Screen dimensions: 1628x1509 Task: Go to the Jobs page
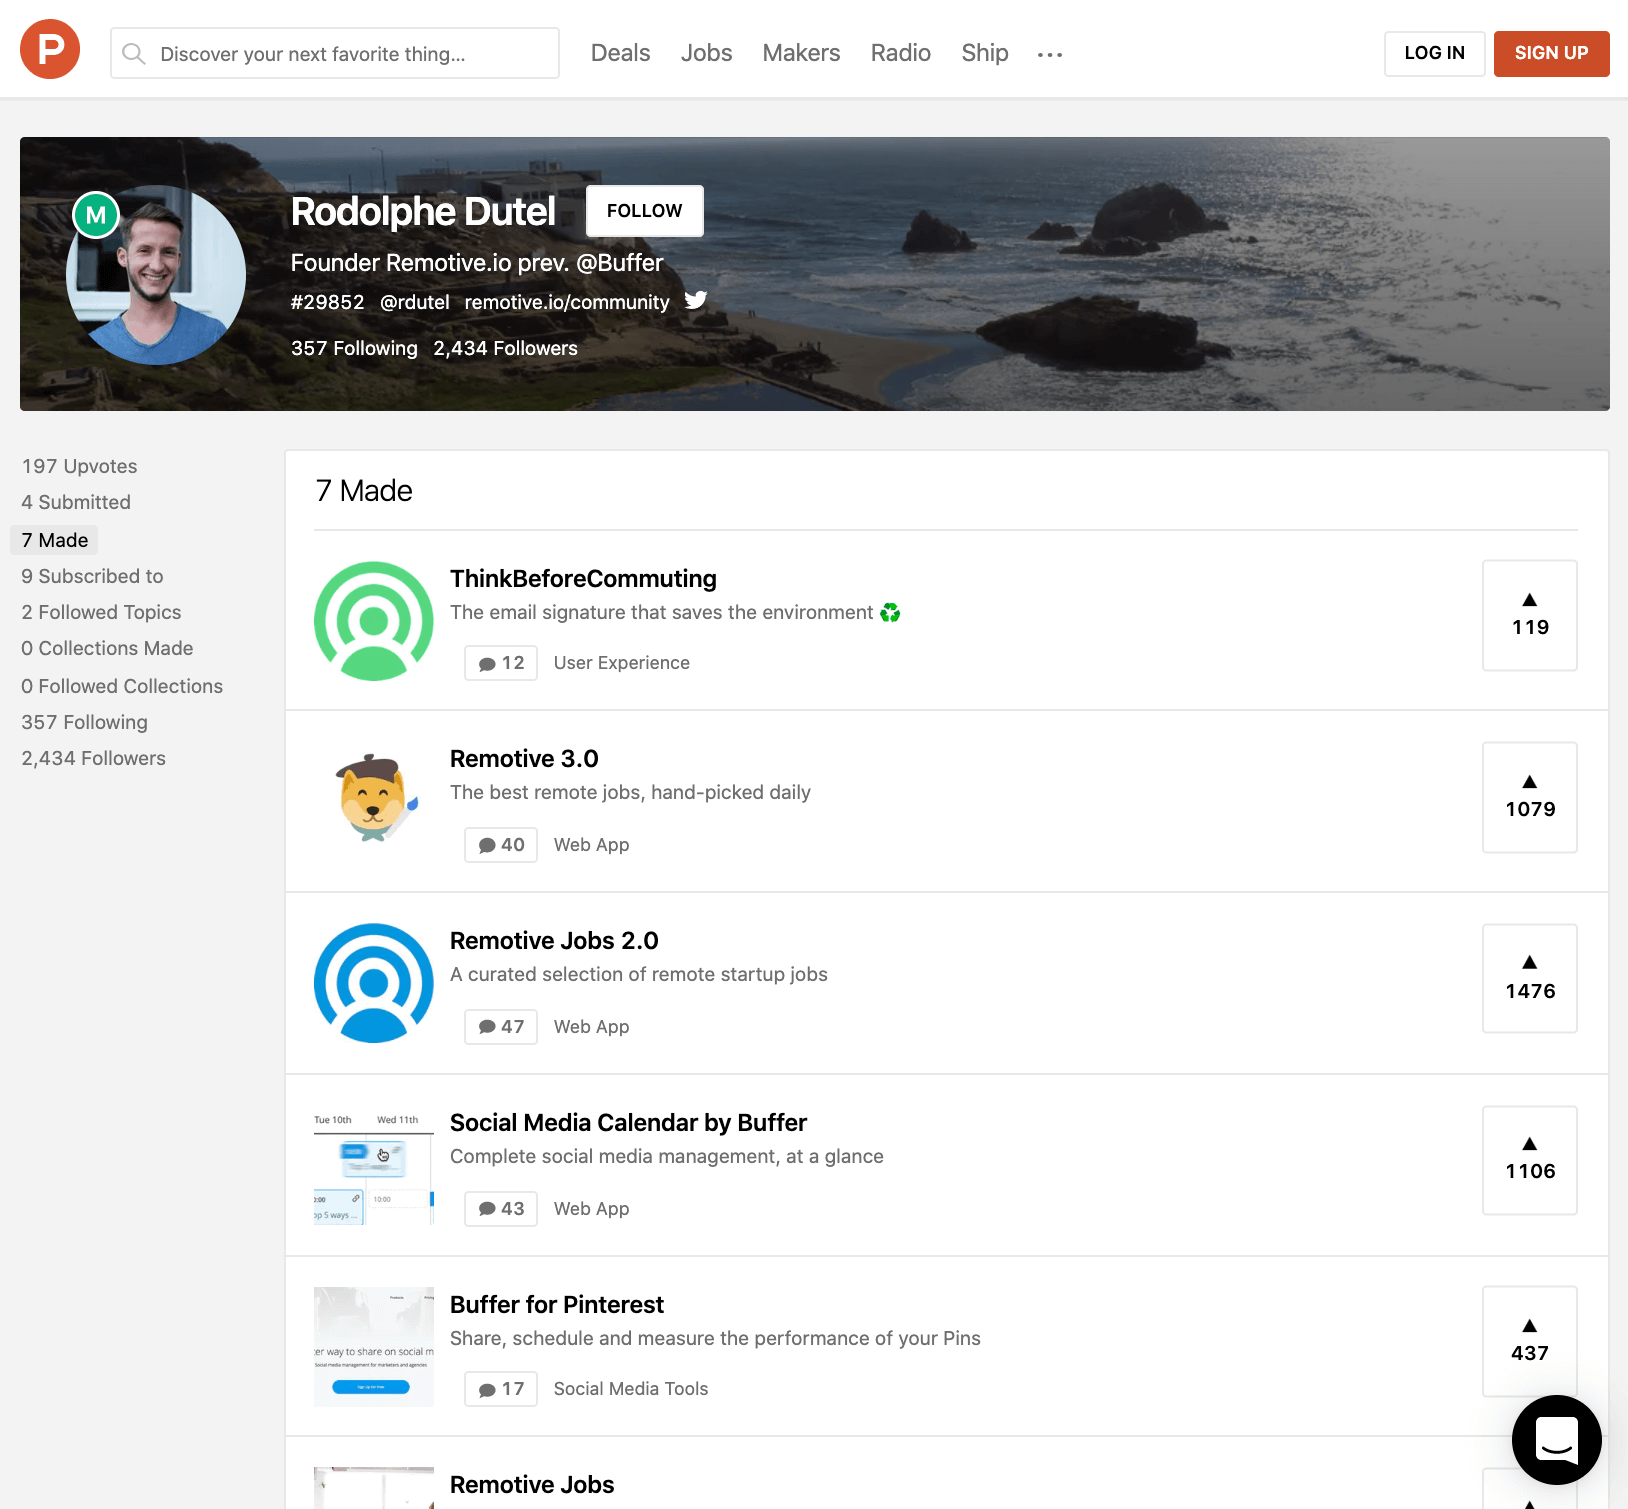(706, 53)
